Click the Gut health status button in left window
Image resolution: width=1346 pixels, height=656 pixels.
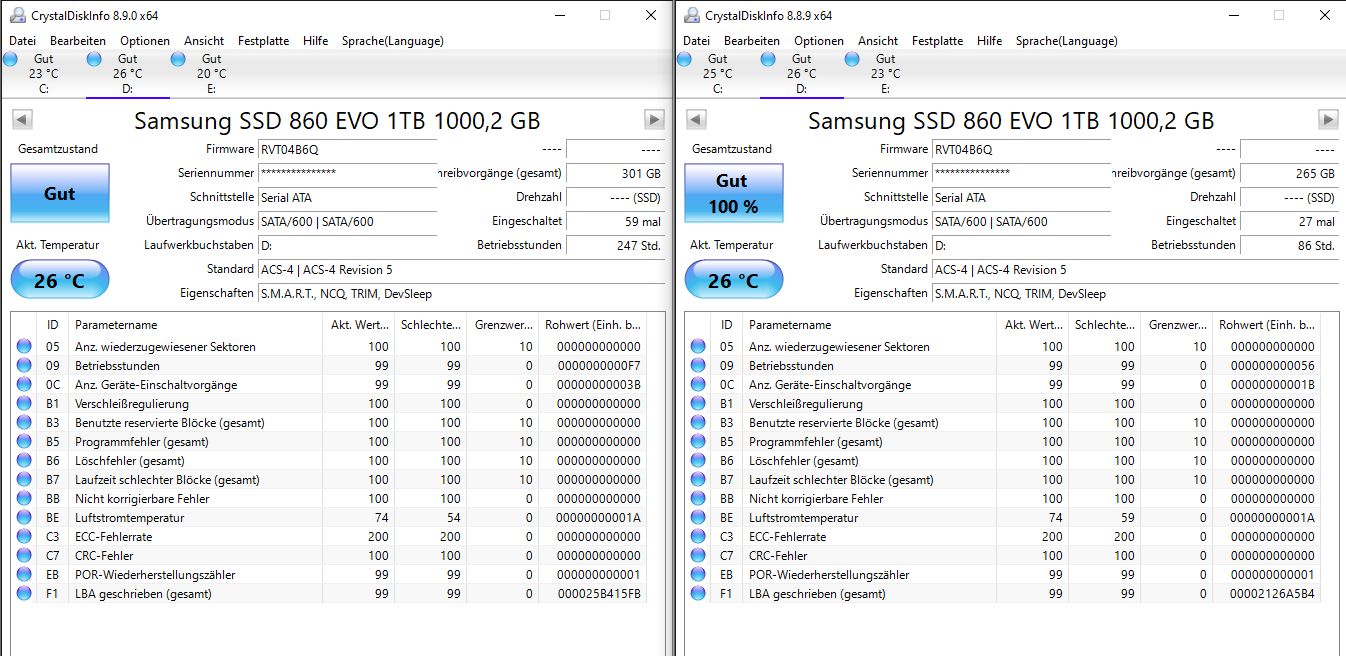(60, 193)
